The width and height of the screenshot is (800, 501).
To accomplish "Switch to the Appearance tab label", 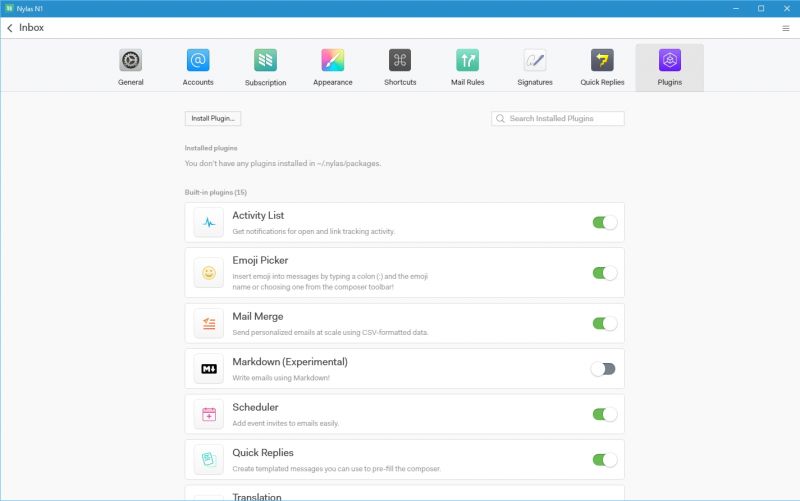I will (333, 82).
